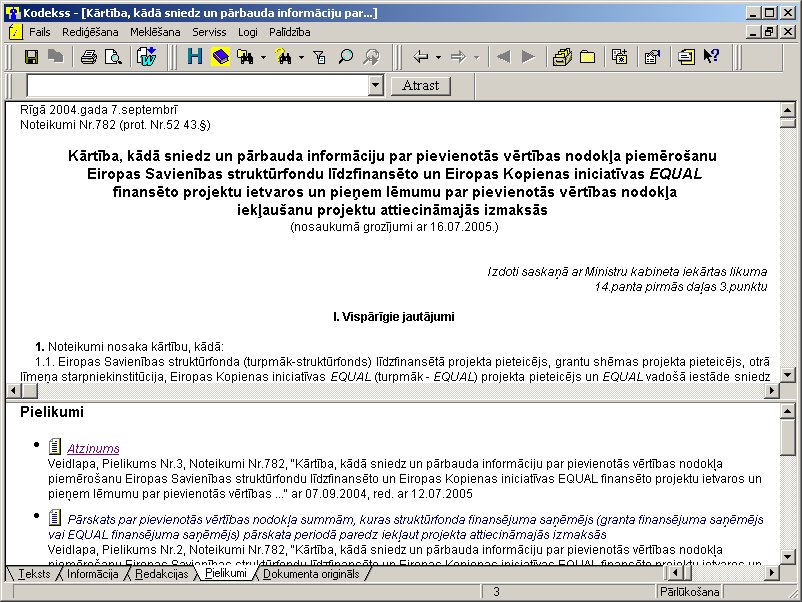Viewport: 802px width, 602px height.
Task: Click right arrow of bottom tab-row scrollbar
Action: click(x=772, y=573)
